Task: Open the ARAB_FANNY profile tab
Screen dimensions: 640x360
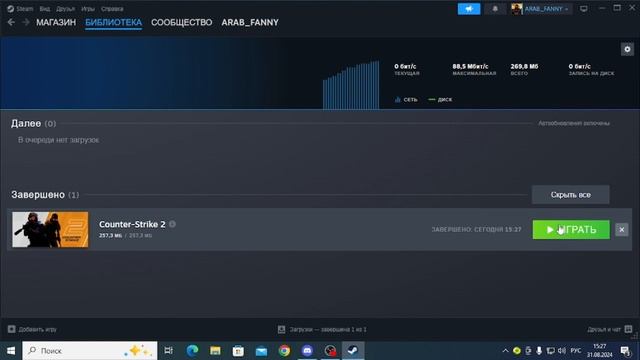Action: coord(250,22)
